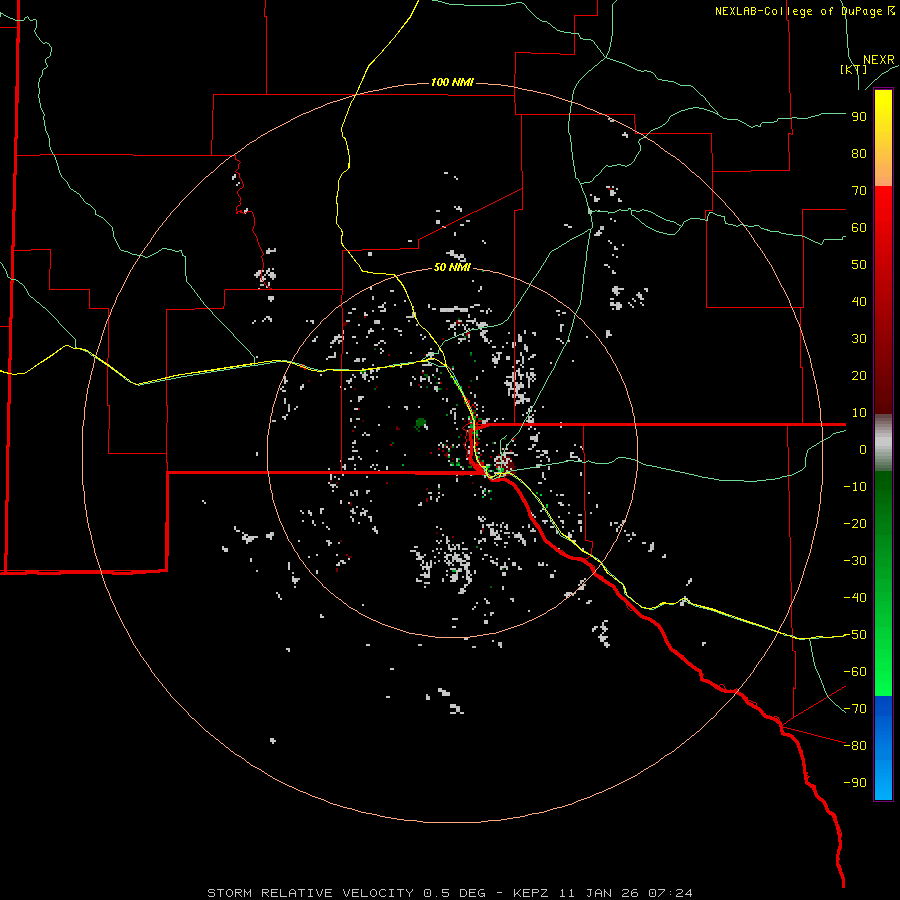Click the NEXLAB-College of DuPage credit text
This screenshot has height=900, width=900.
(805, 11)
